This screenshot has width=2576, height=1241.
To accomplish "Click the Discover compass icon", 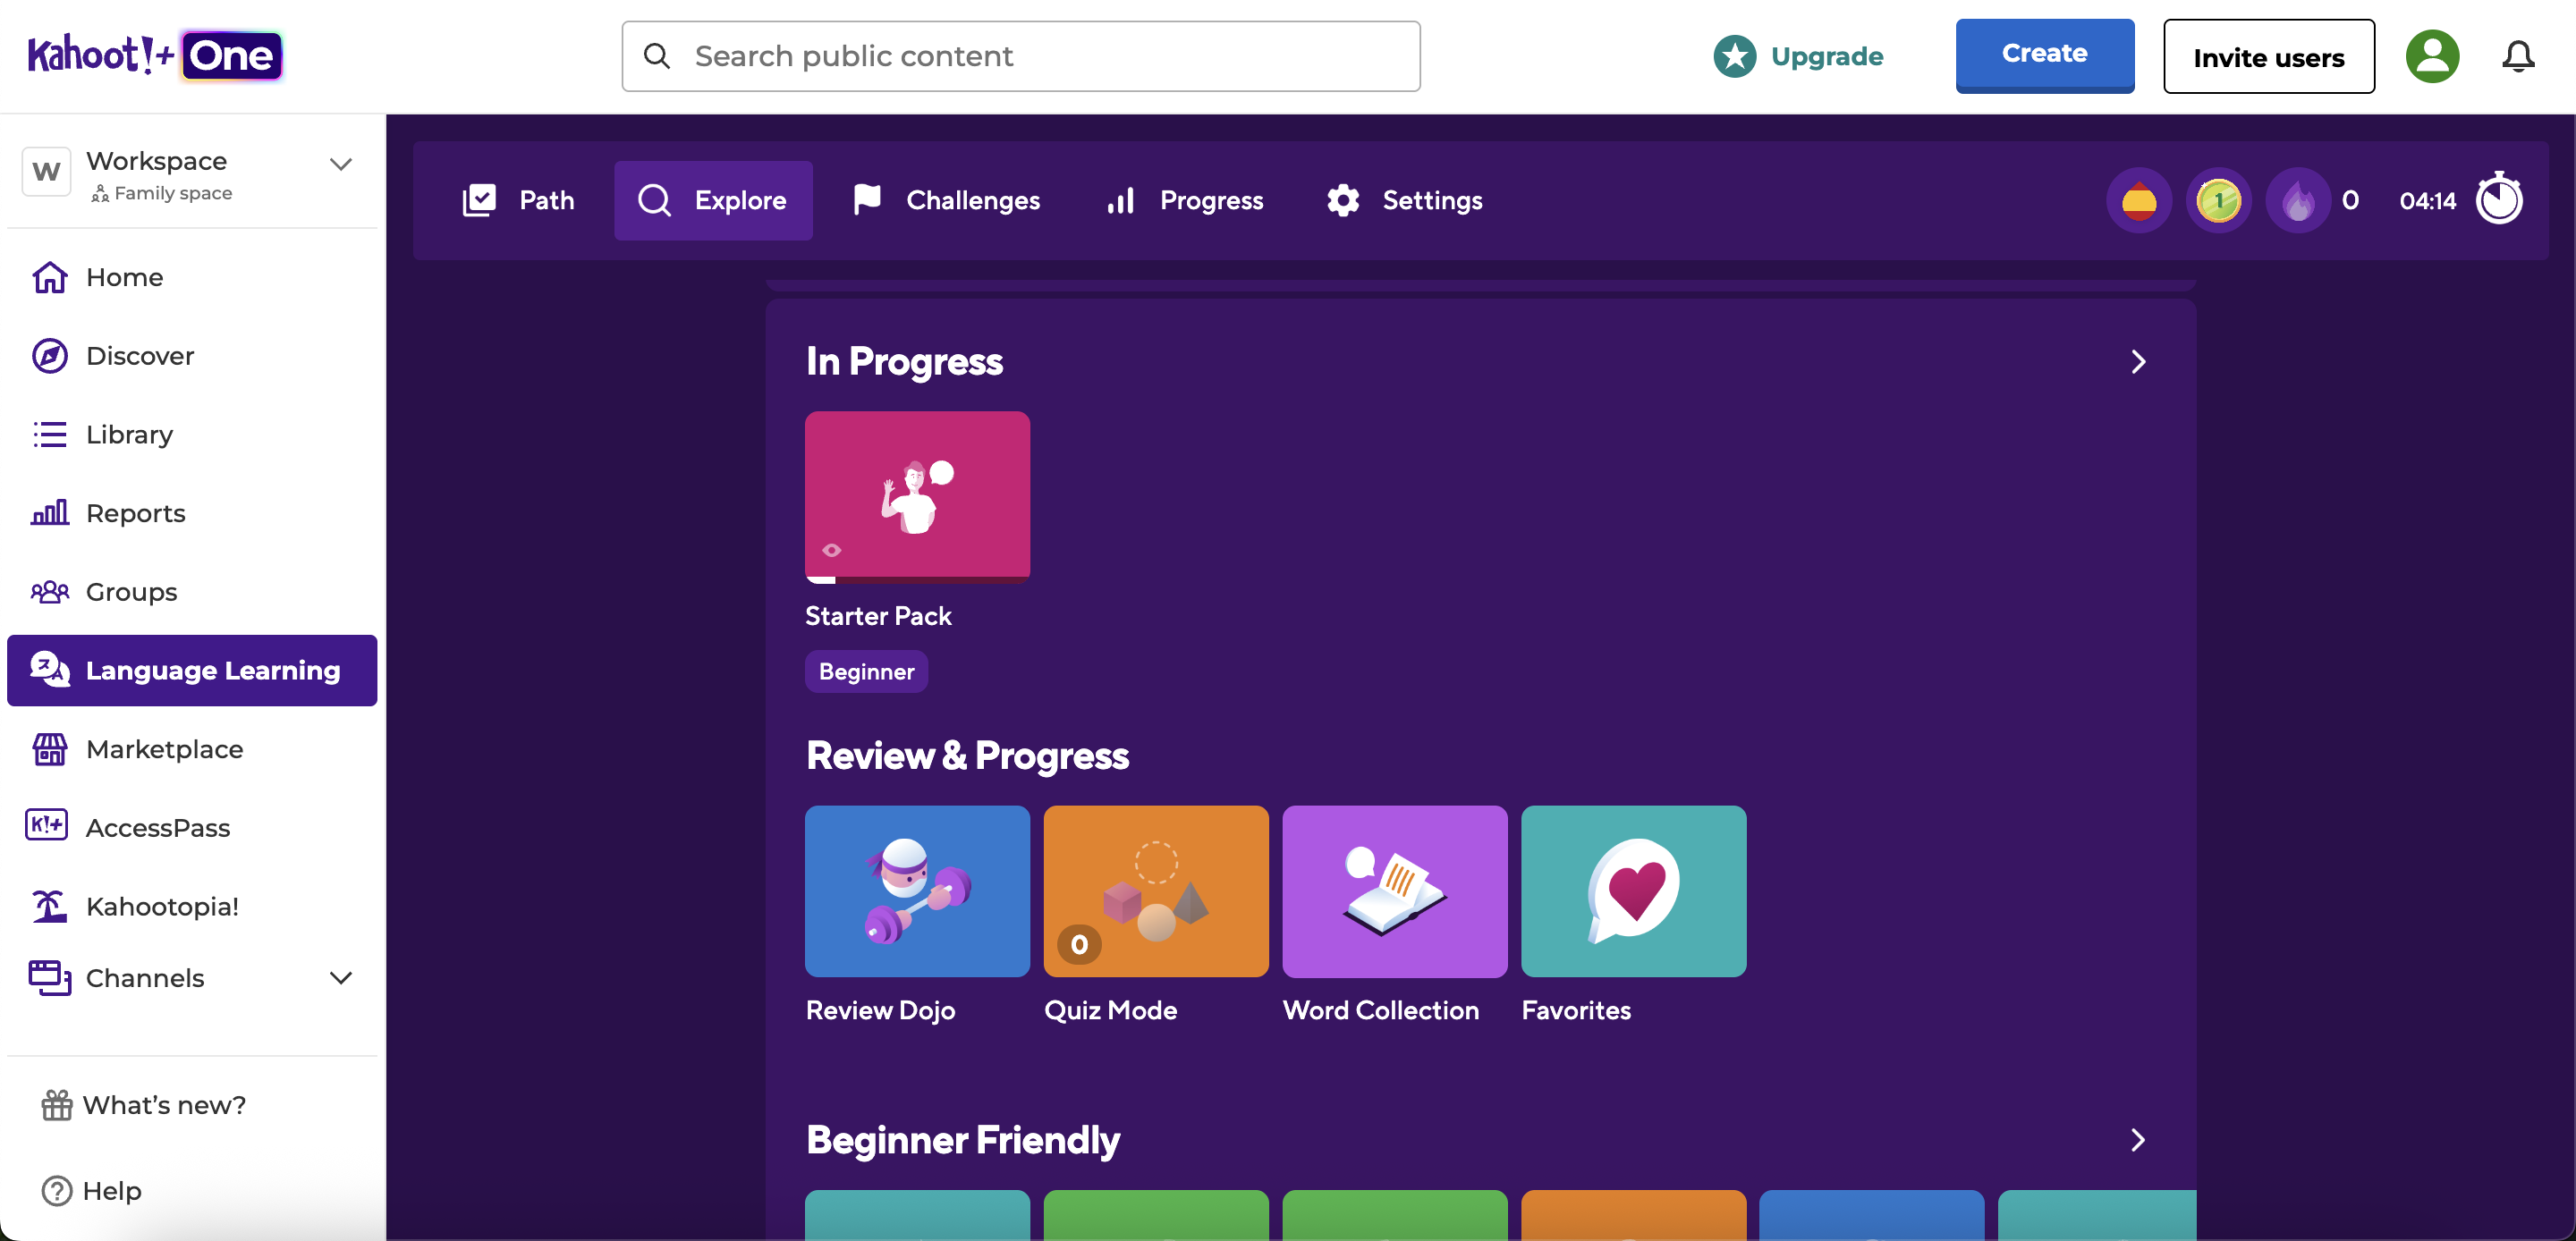I will tap(50, 356).
